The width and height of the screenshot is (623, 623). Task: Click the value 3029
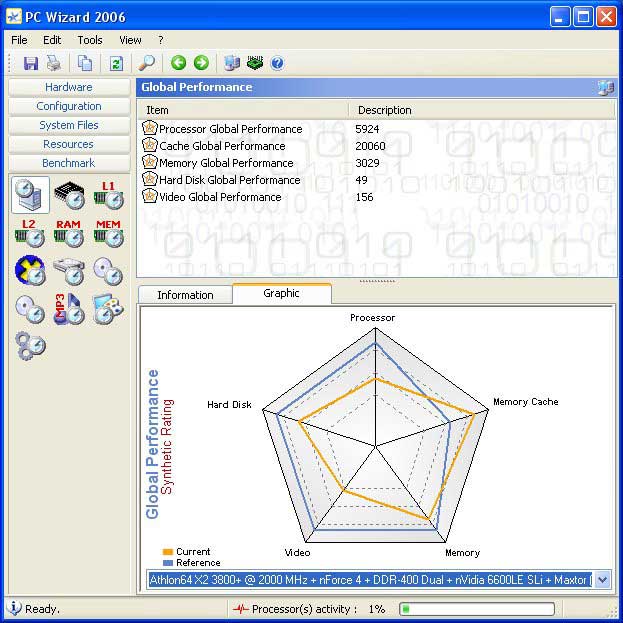pos(367,163)
